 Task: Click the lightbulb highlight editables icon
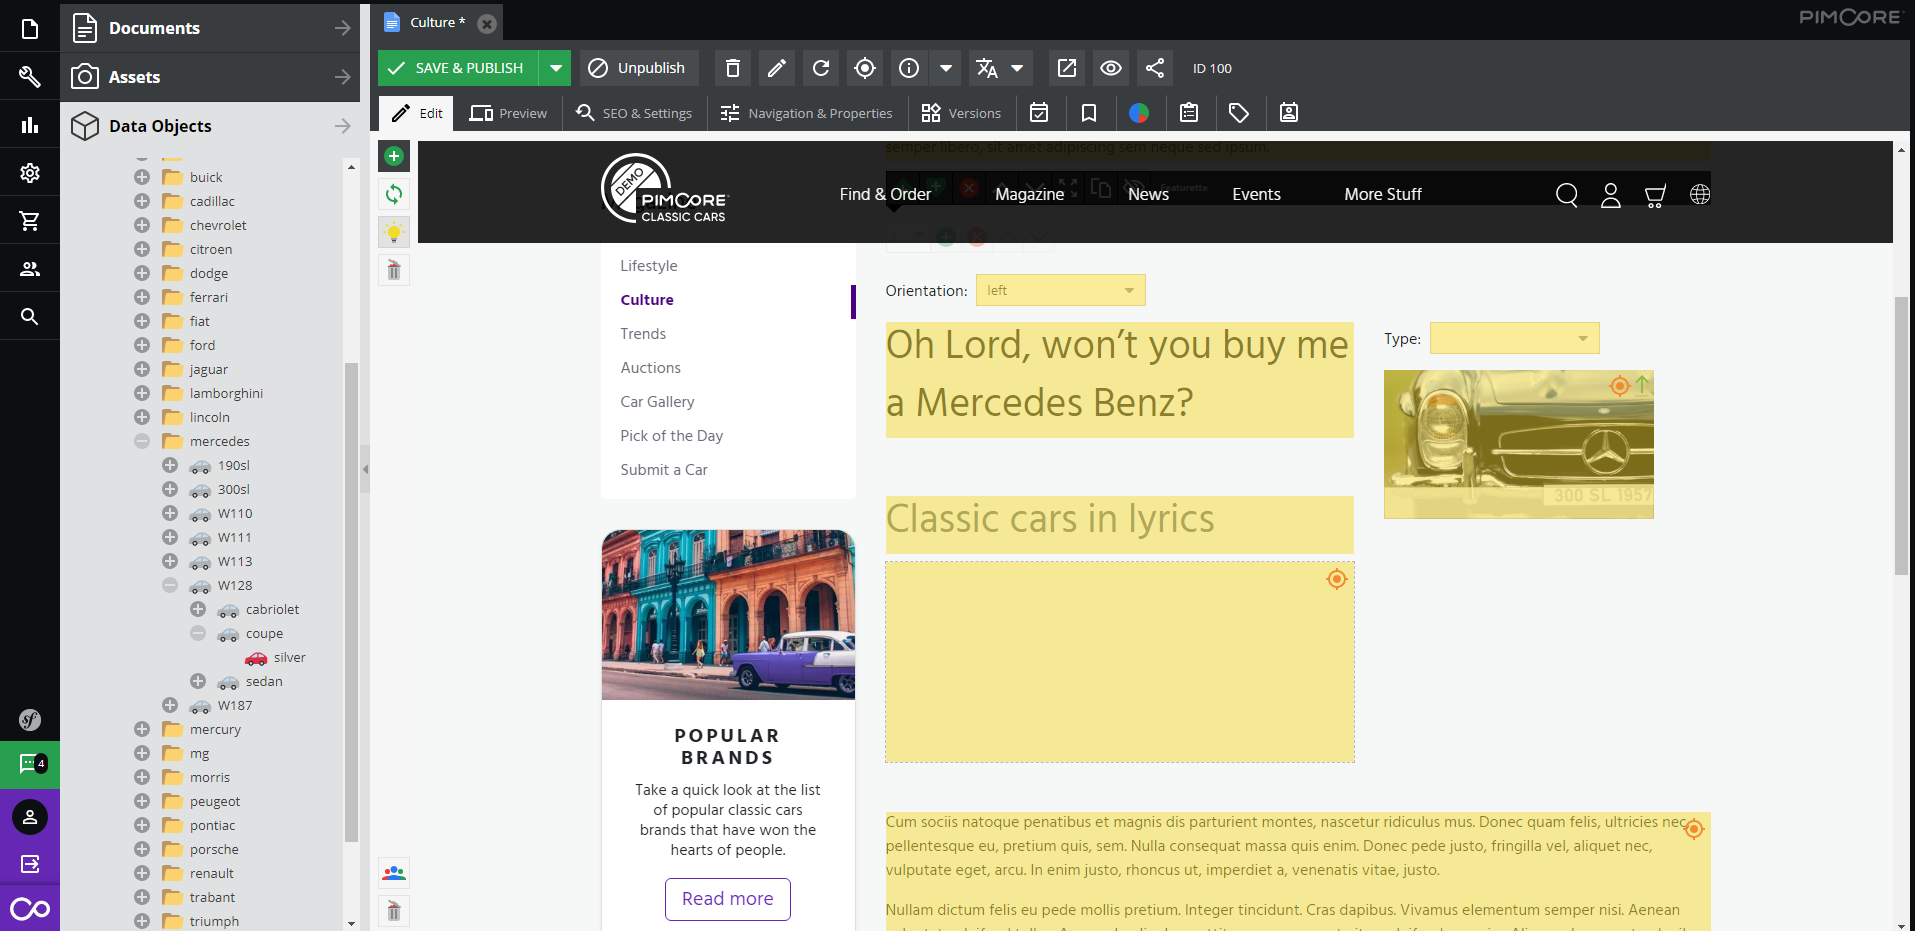[394, 232]
